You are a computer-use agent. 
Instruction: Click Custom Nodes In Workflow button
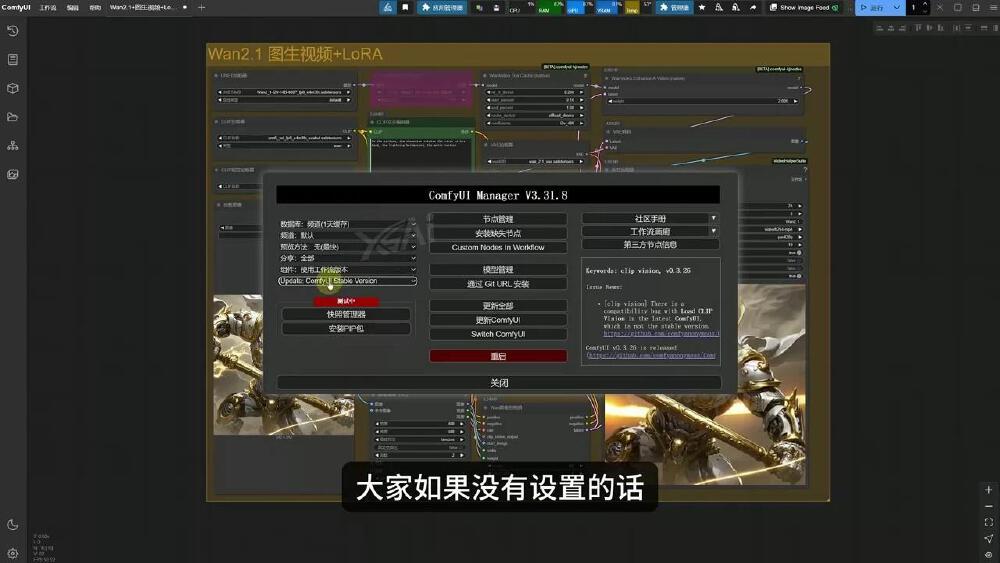click(498, 247)
